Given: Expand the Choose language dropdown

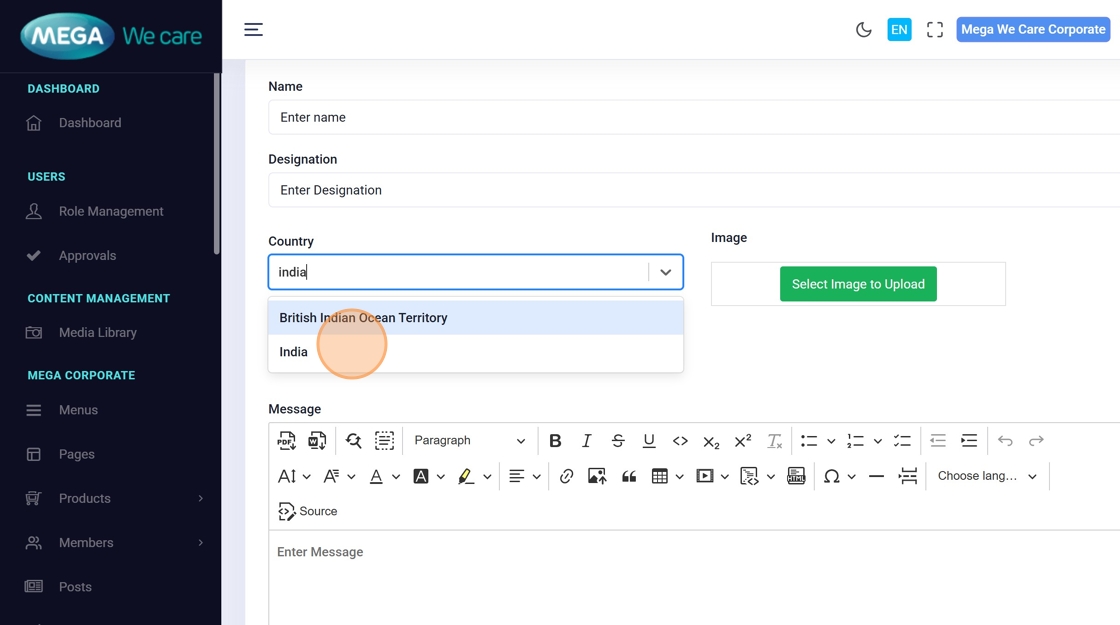Looking at the screenshot, I should (x=987, y=477).
